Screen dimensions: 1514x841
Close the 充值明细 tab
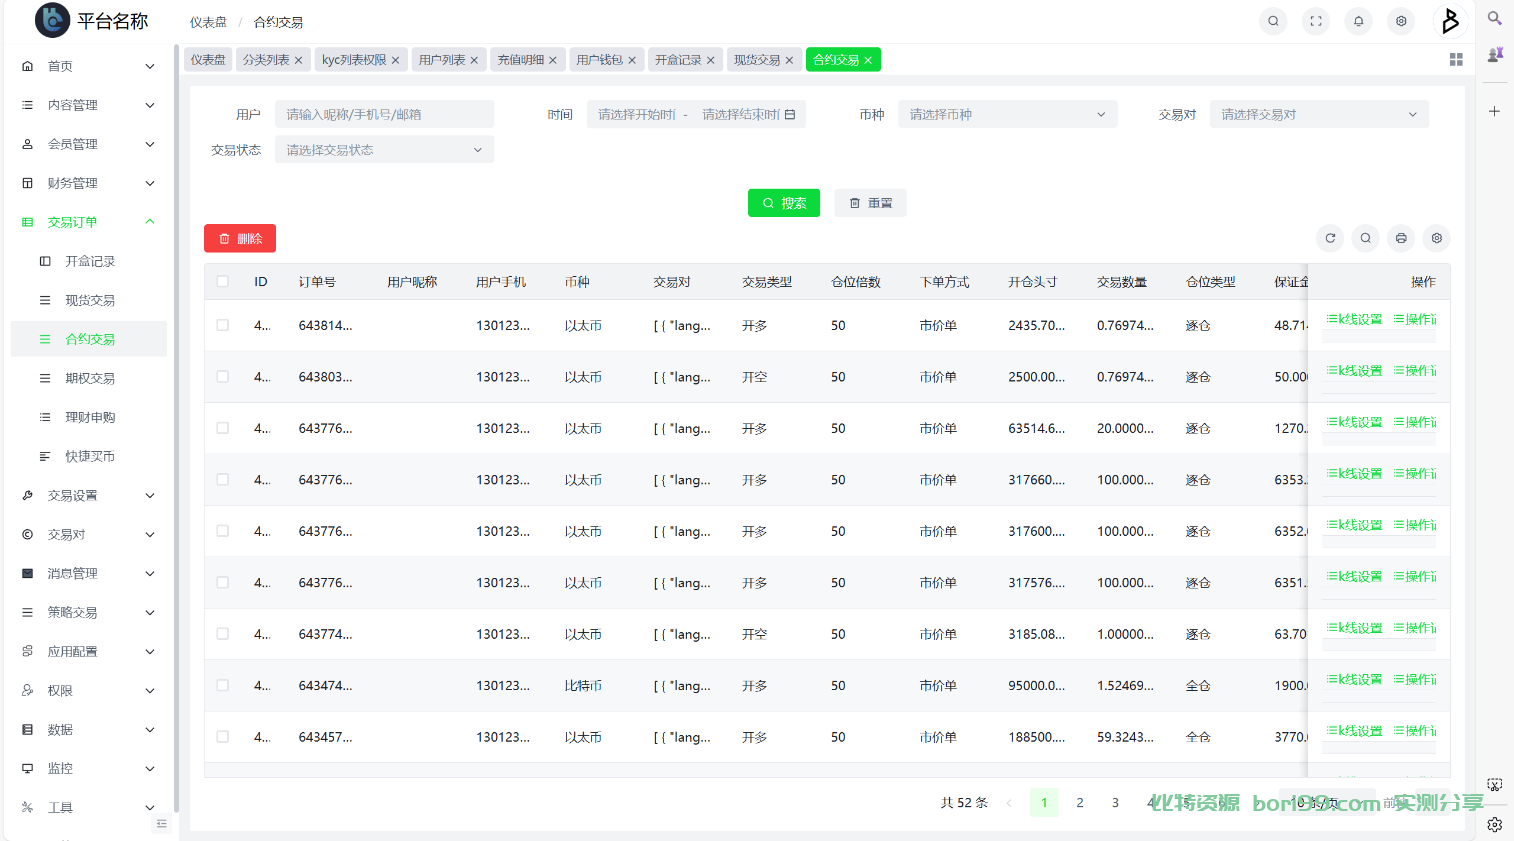[553, 60]
